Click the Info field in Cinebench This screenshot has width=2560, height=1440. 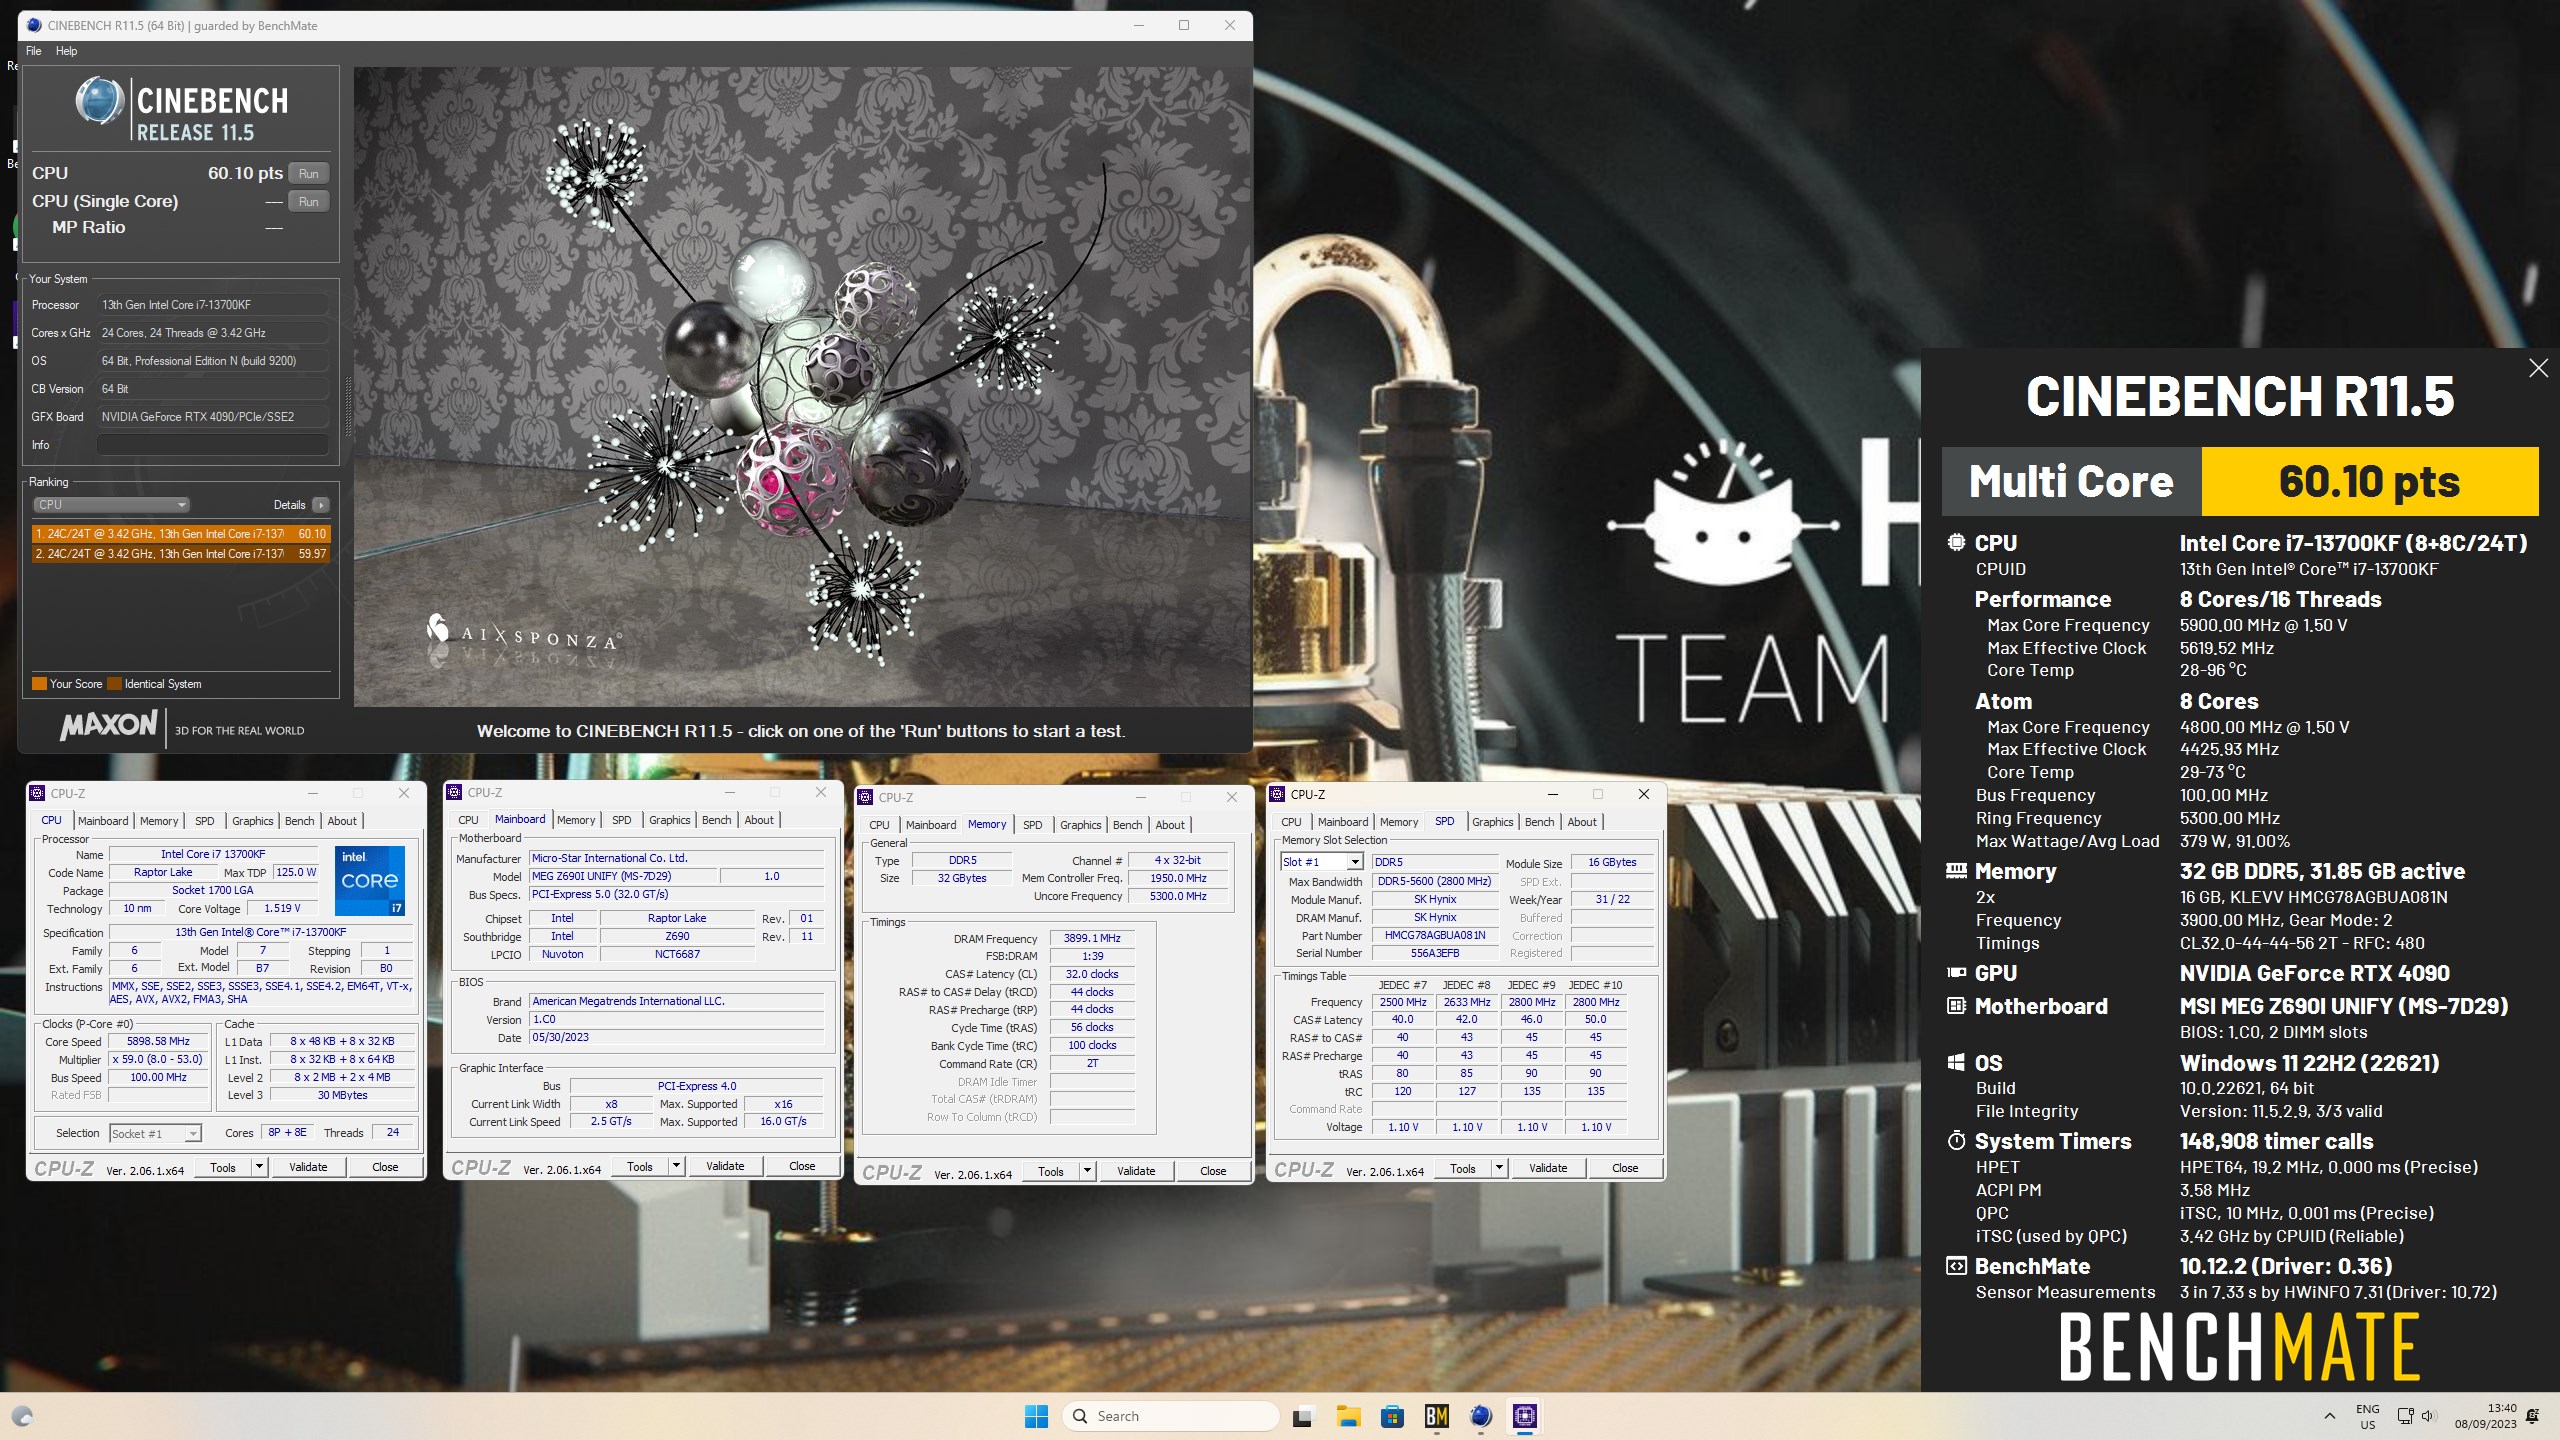(x=212, y=445)
